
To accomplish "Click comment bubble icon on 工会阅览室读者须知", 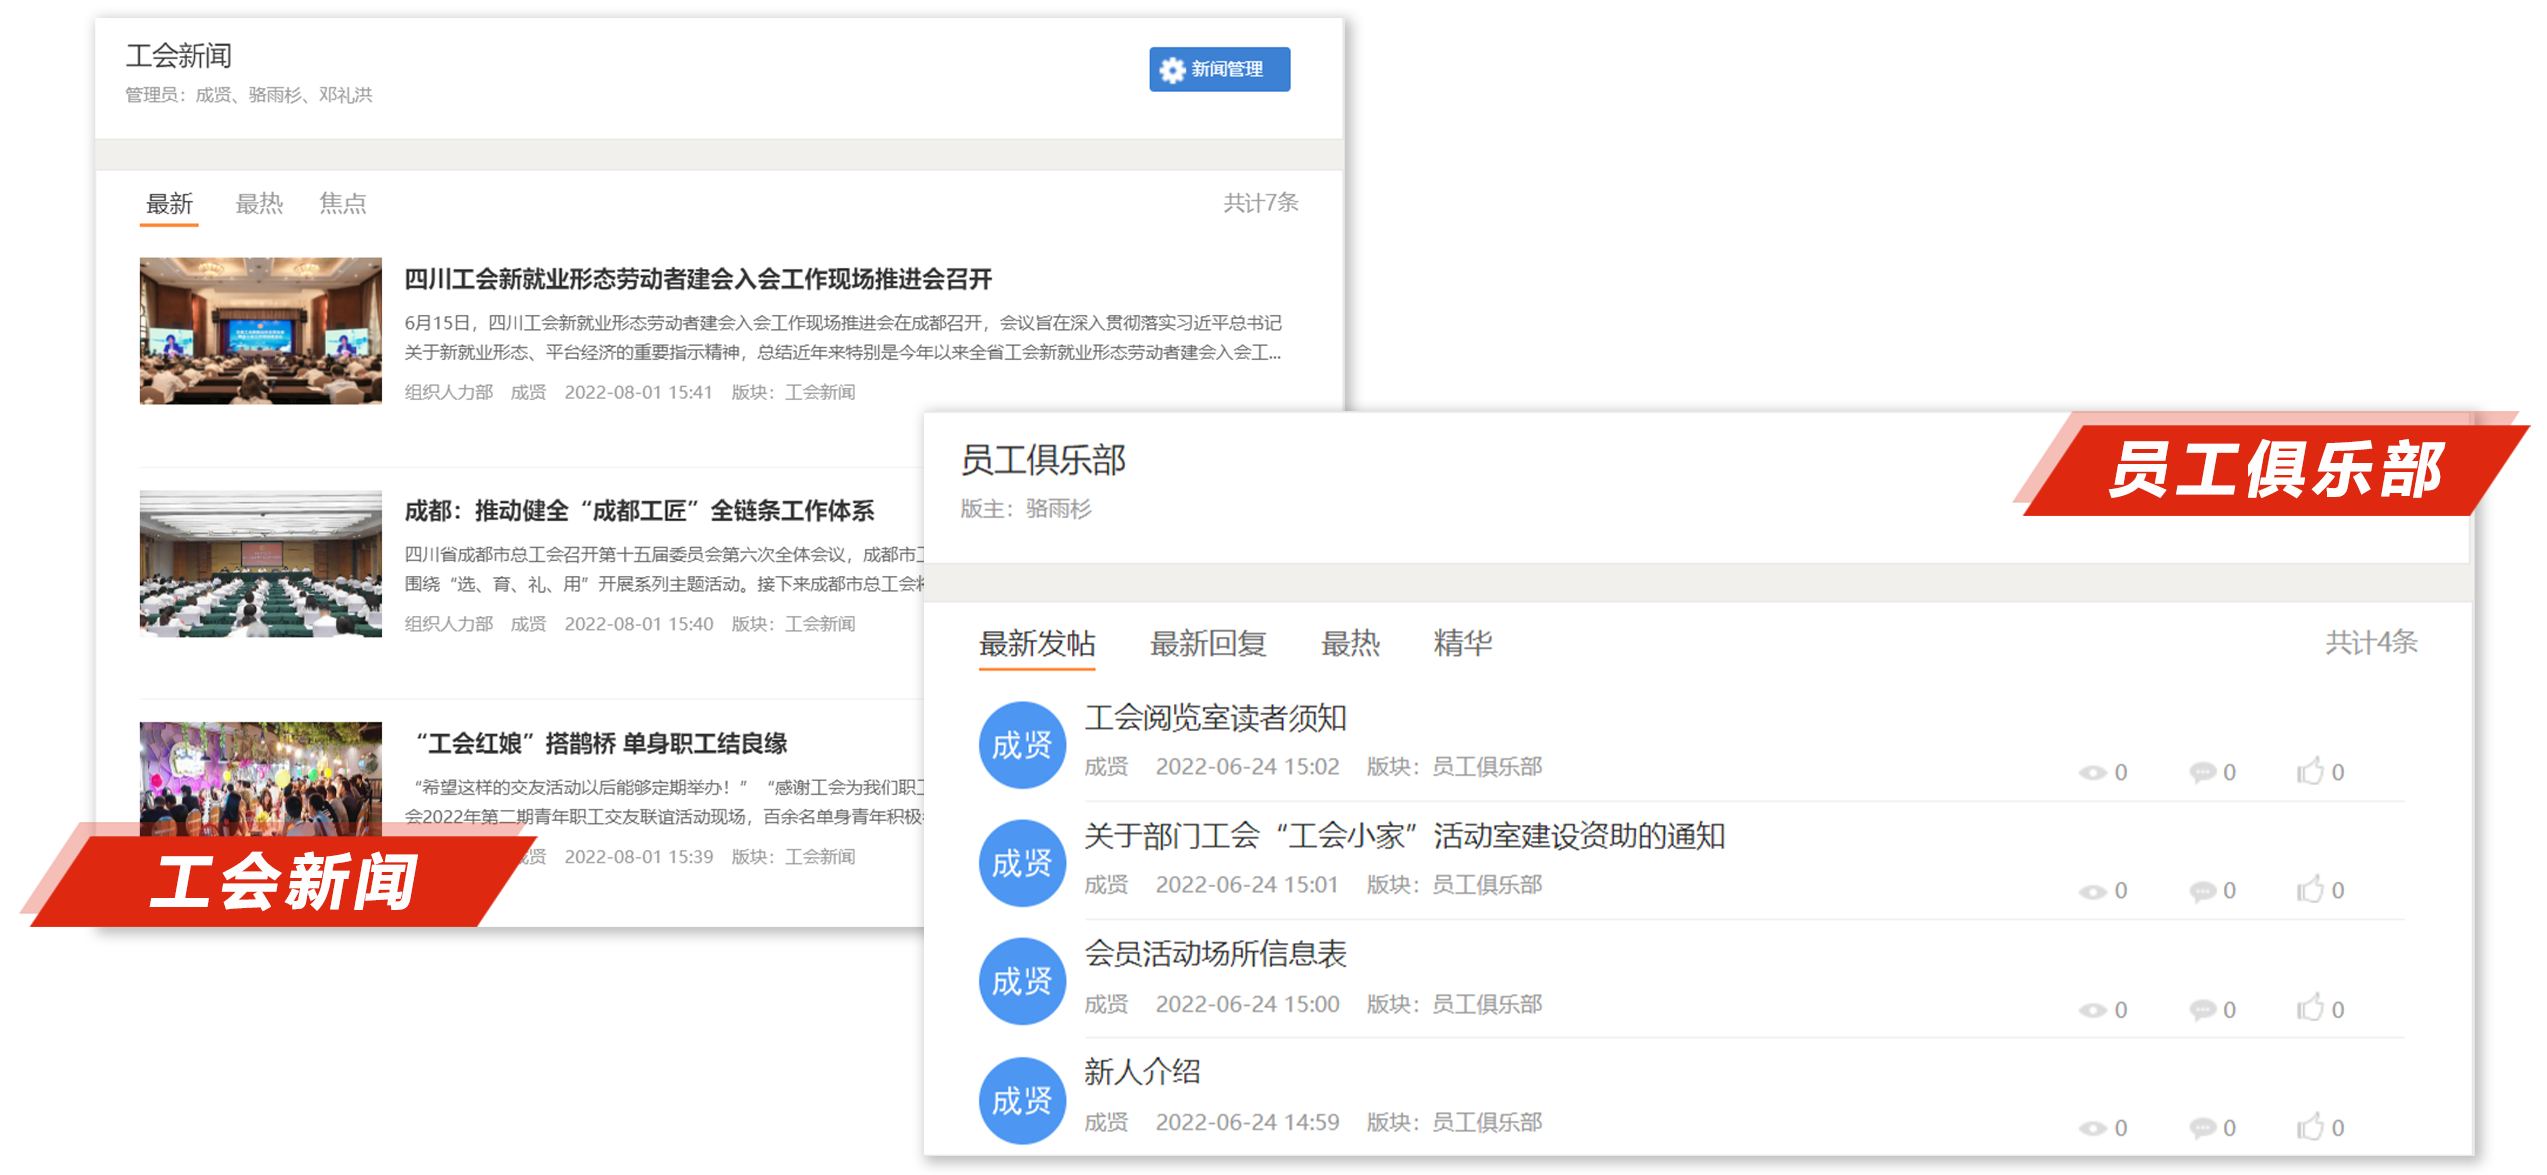I will 2202,772.
